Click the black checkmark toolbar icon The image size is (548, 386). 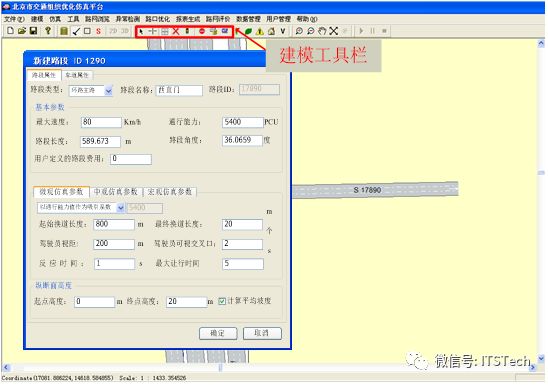pos(76,31)
